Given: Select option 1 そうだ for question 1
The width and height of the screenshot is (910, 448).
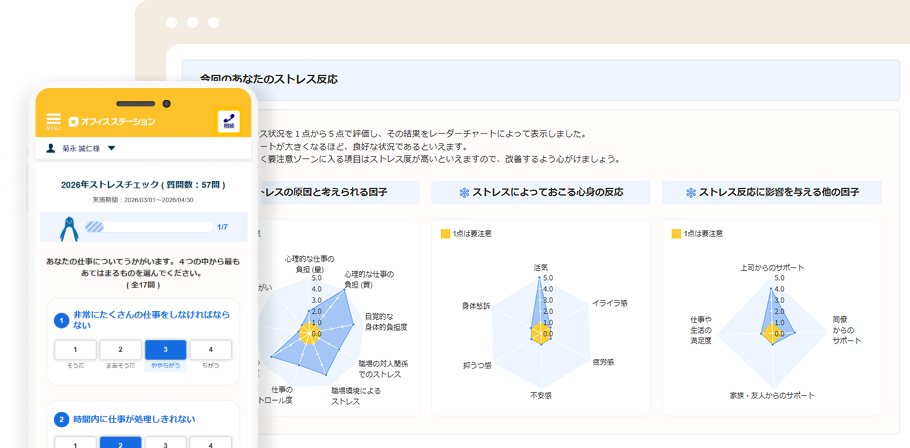Looking at the screenshot, I should pyautogui.click(x=75, y=350).
